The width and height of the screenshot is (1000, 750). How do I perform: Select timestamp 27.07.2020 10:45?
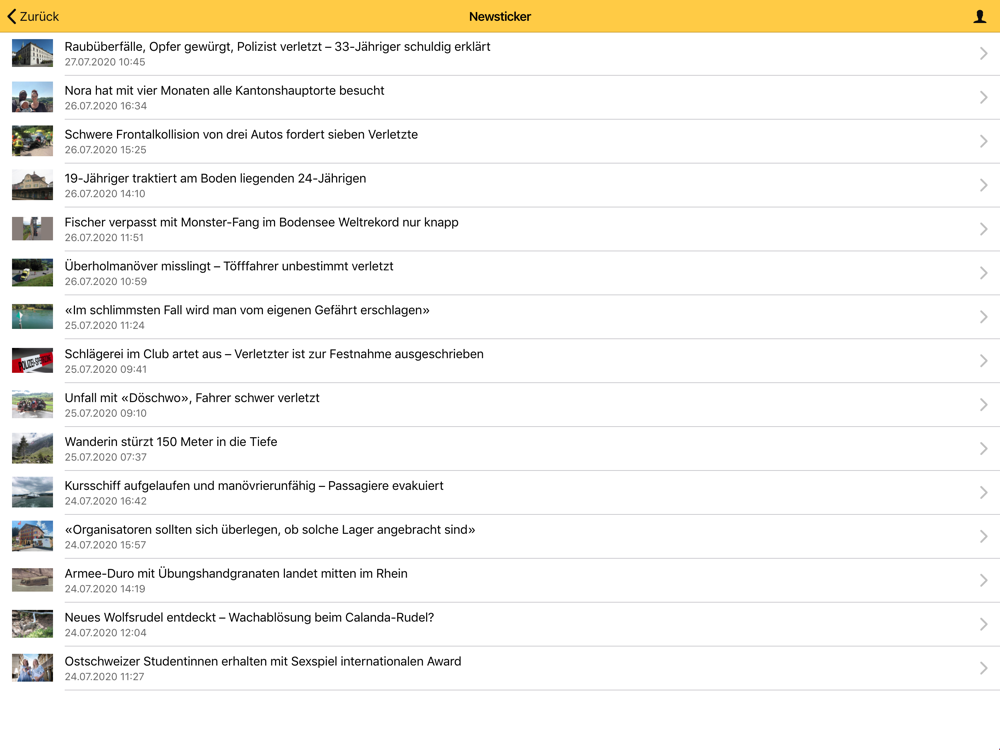pyautogui.click(x=105, y=62)
